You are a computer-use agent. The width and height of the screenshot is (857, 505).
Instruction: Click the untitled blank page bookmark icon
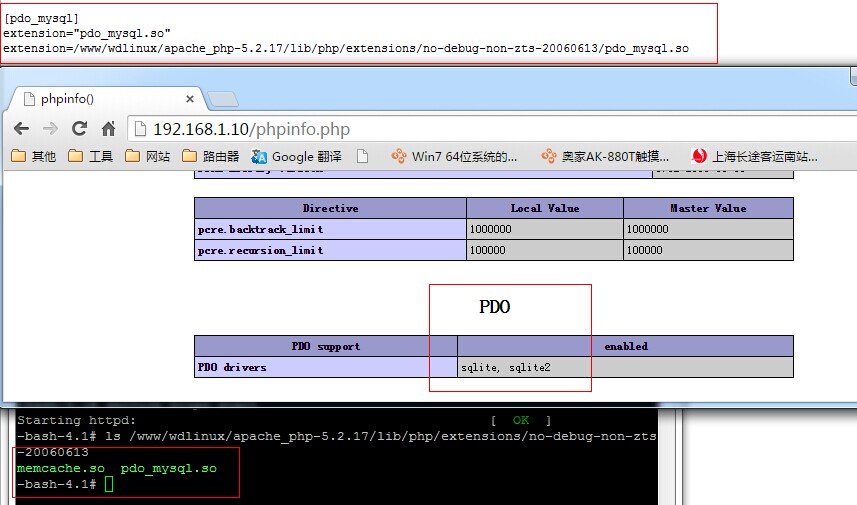coord(363,156)
